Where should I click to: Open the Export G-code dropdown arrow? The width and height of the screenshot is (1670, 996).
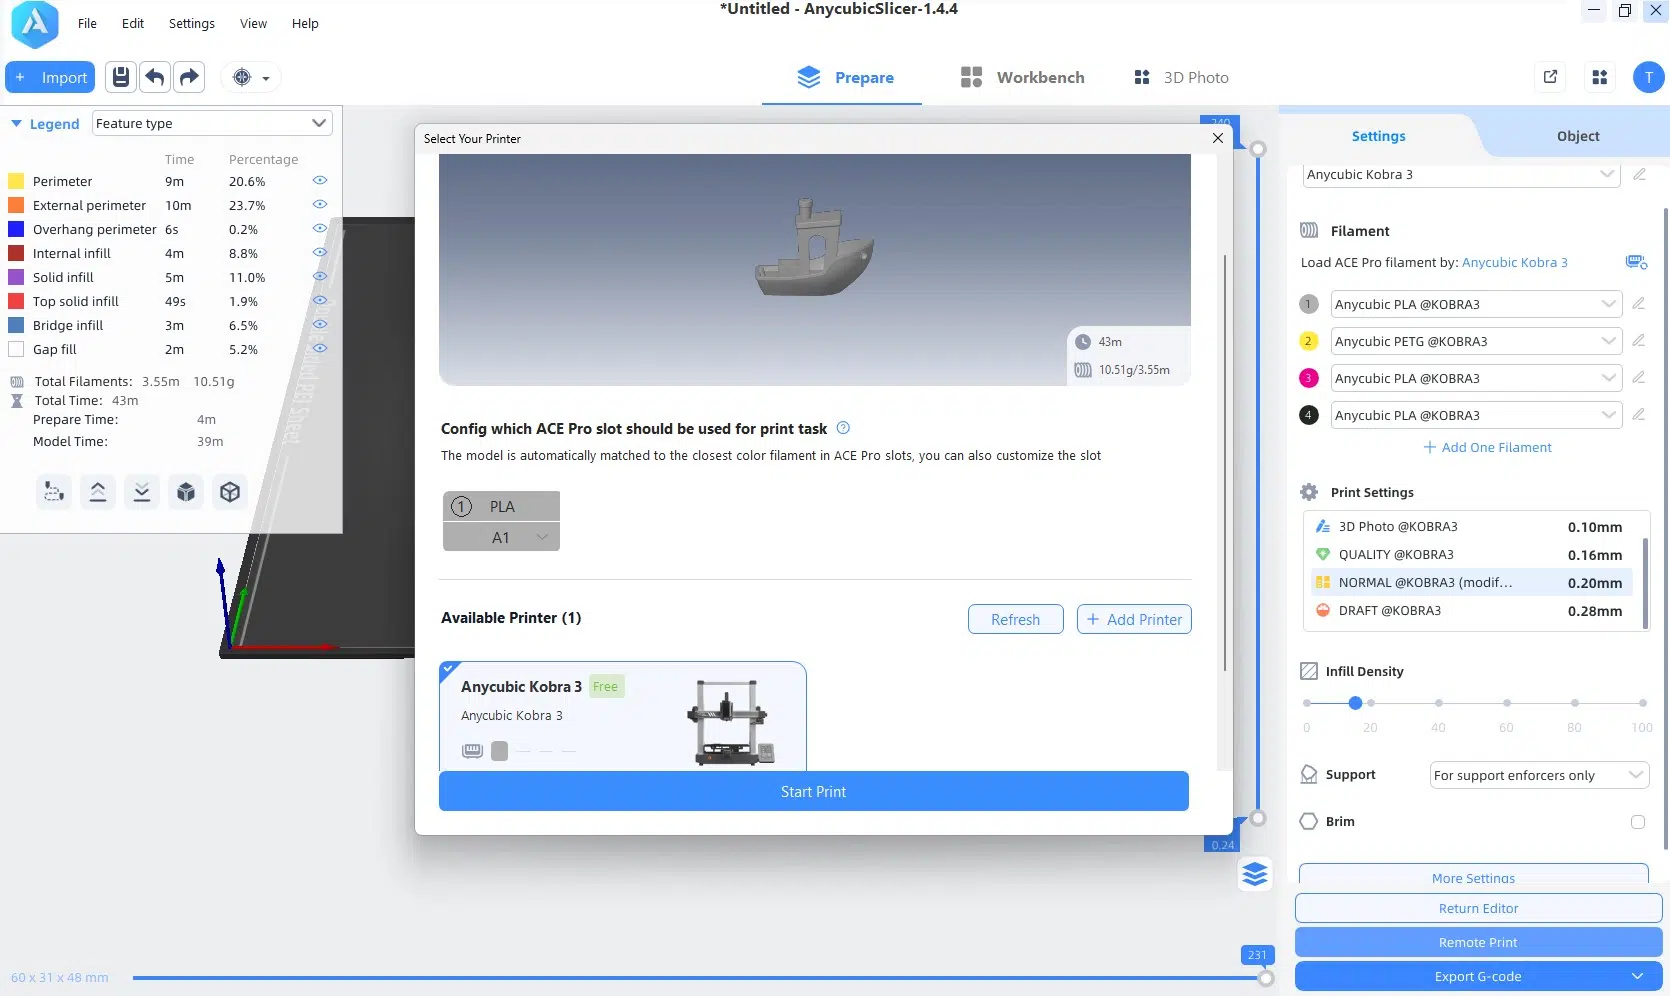click(x=1638, y=976)
